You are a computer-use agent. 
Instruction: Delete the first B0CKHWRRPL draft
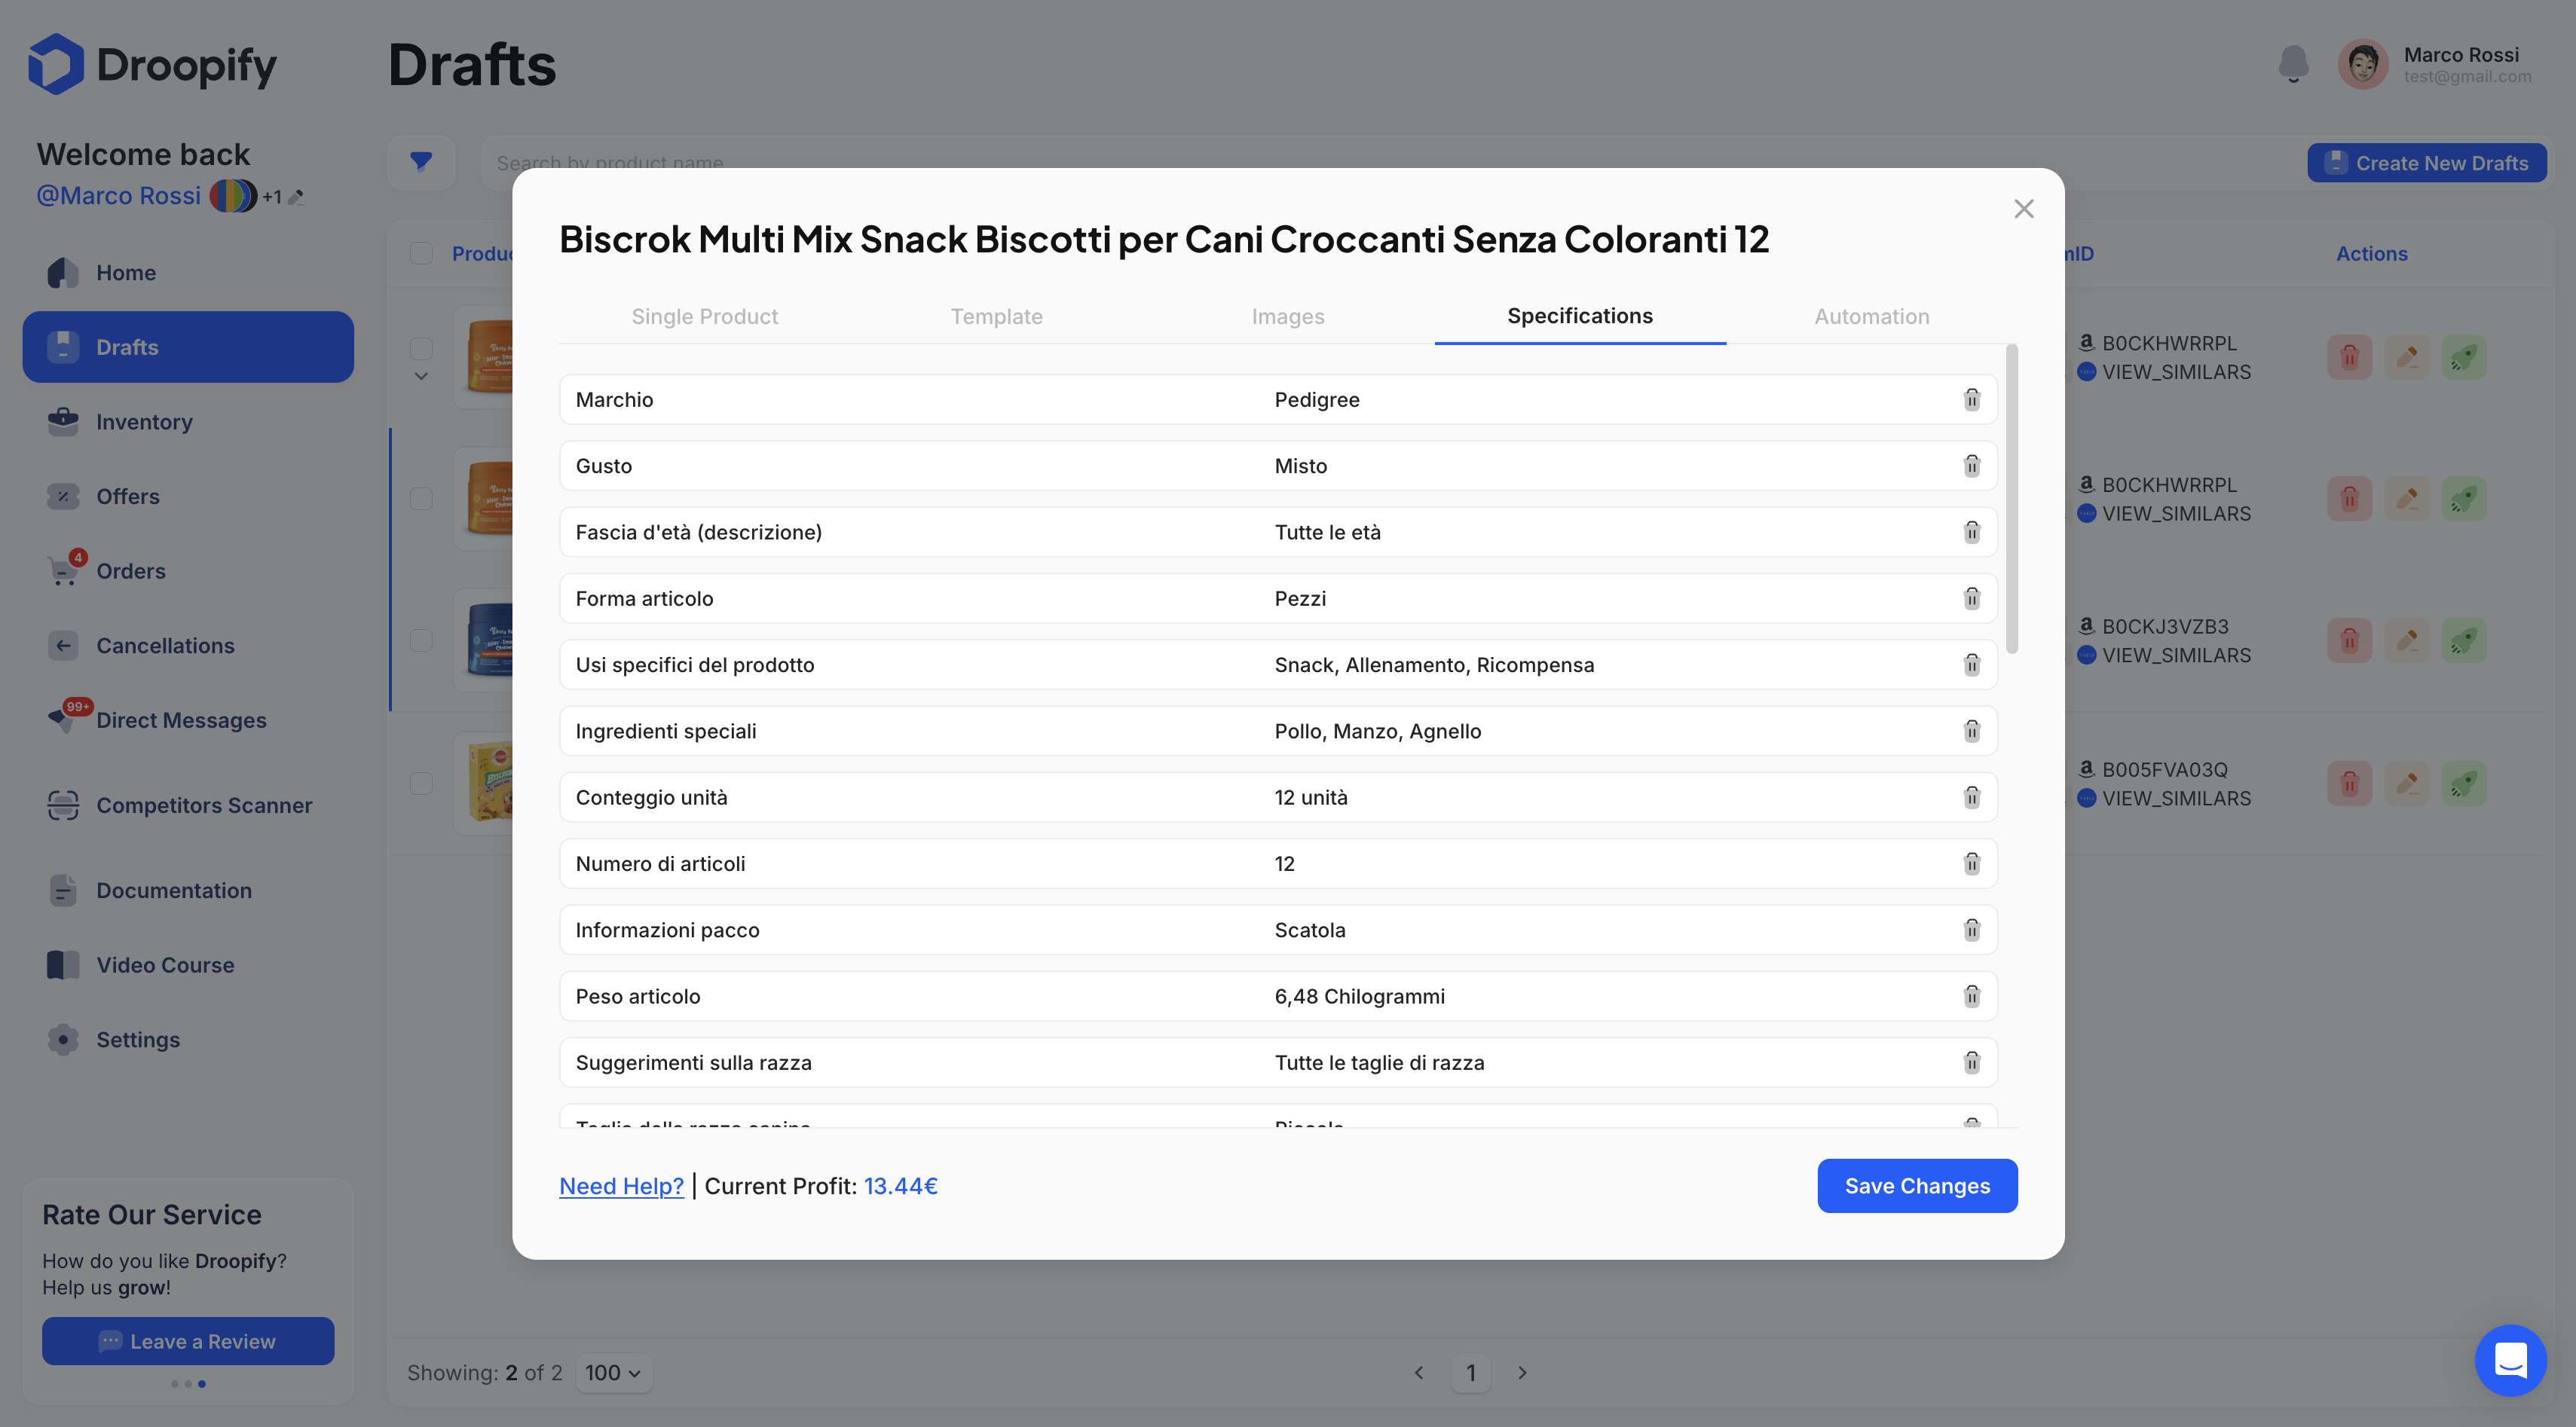(x=2349, y=357)
